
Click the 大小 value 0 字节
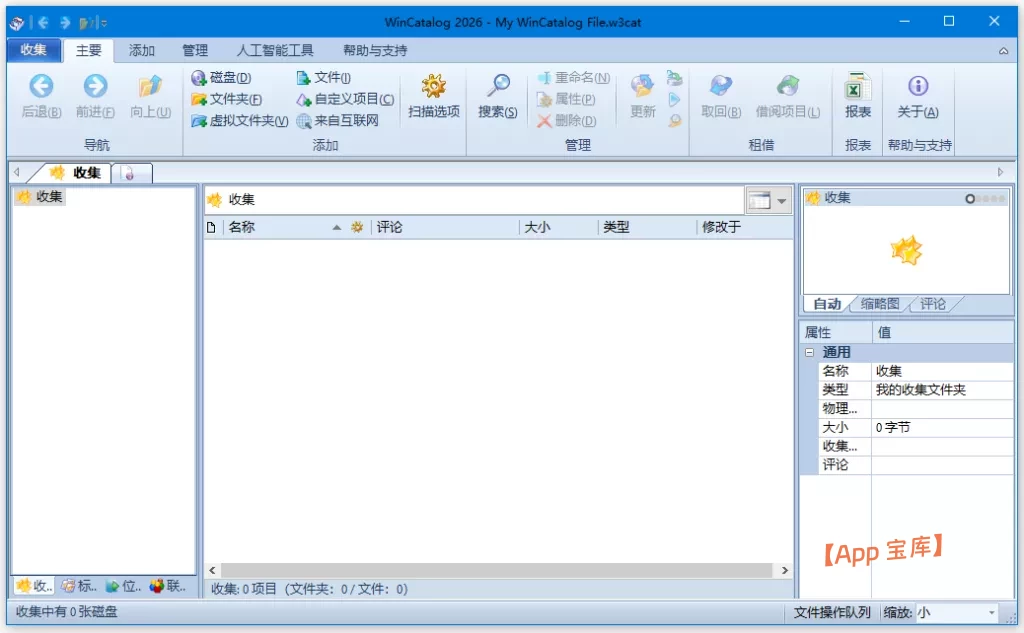click(942, 427)
